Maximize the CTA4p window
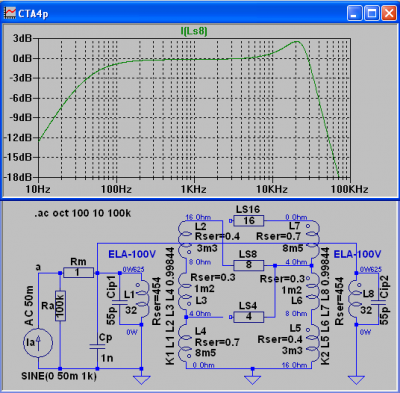 tap(372, 13)
